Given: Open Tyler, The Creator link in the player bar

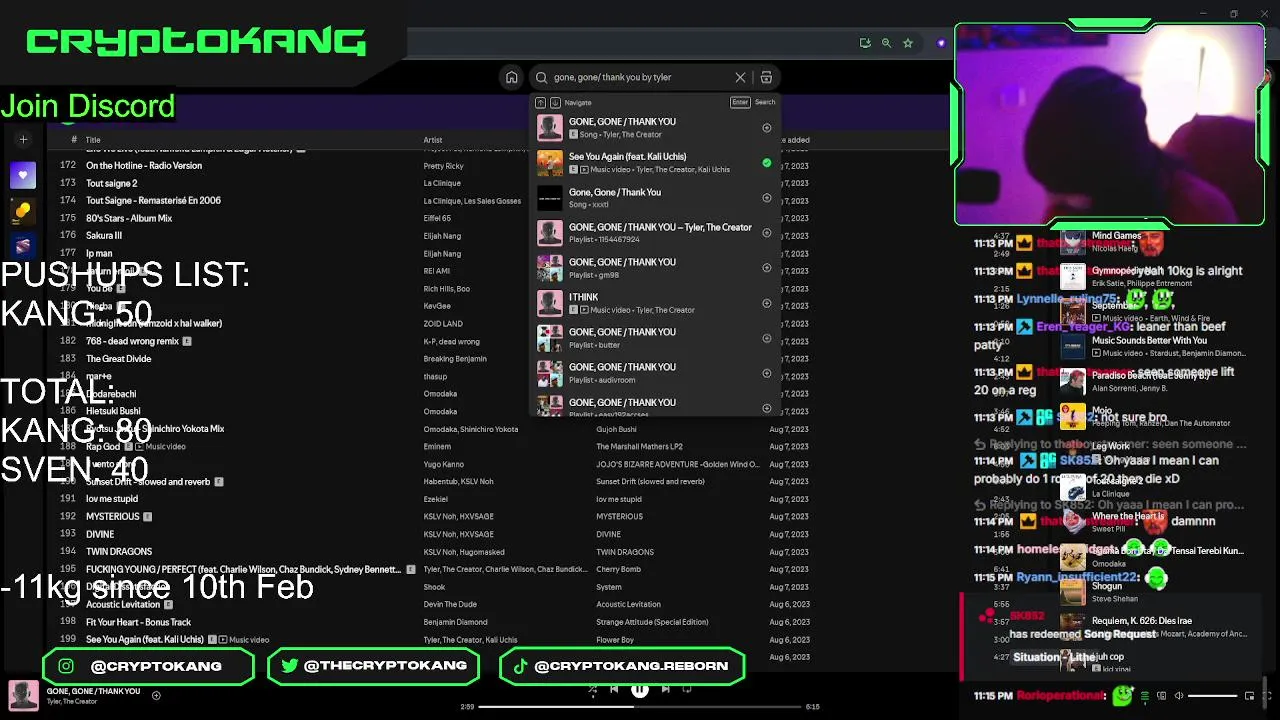Looking at the screenshot, I should [72, 701].
